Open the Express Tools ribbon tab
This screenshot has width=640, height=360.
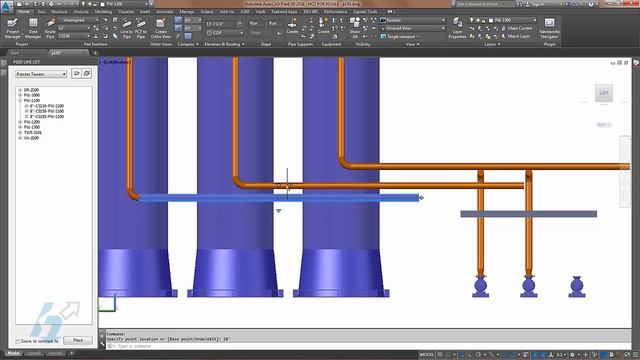pos(365,12)
